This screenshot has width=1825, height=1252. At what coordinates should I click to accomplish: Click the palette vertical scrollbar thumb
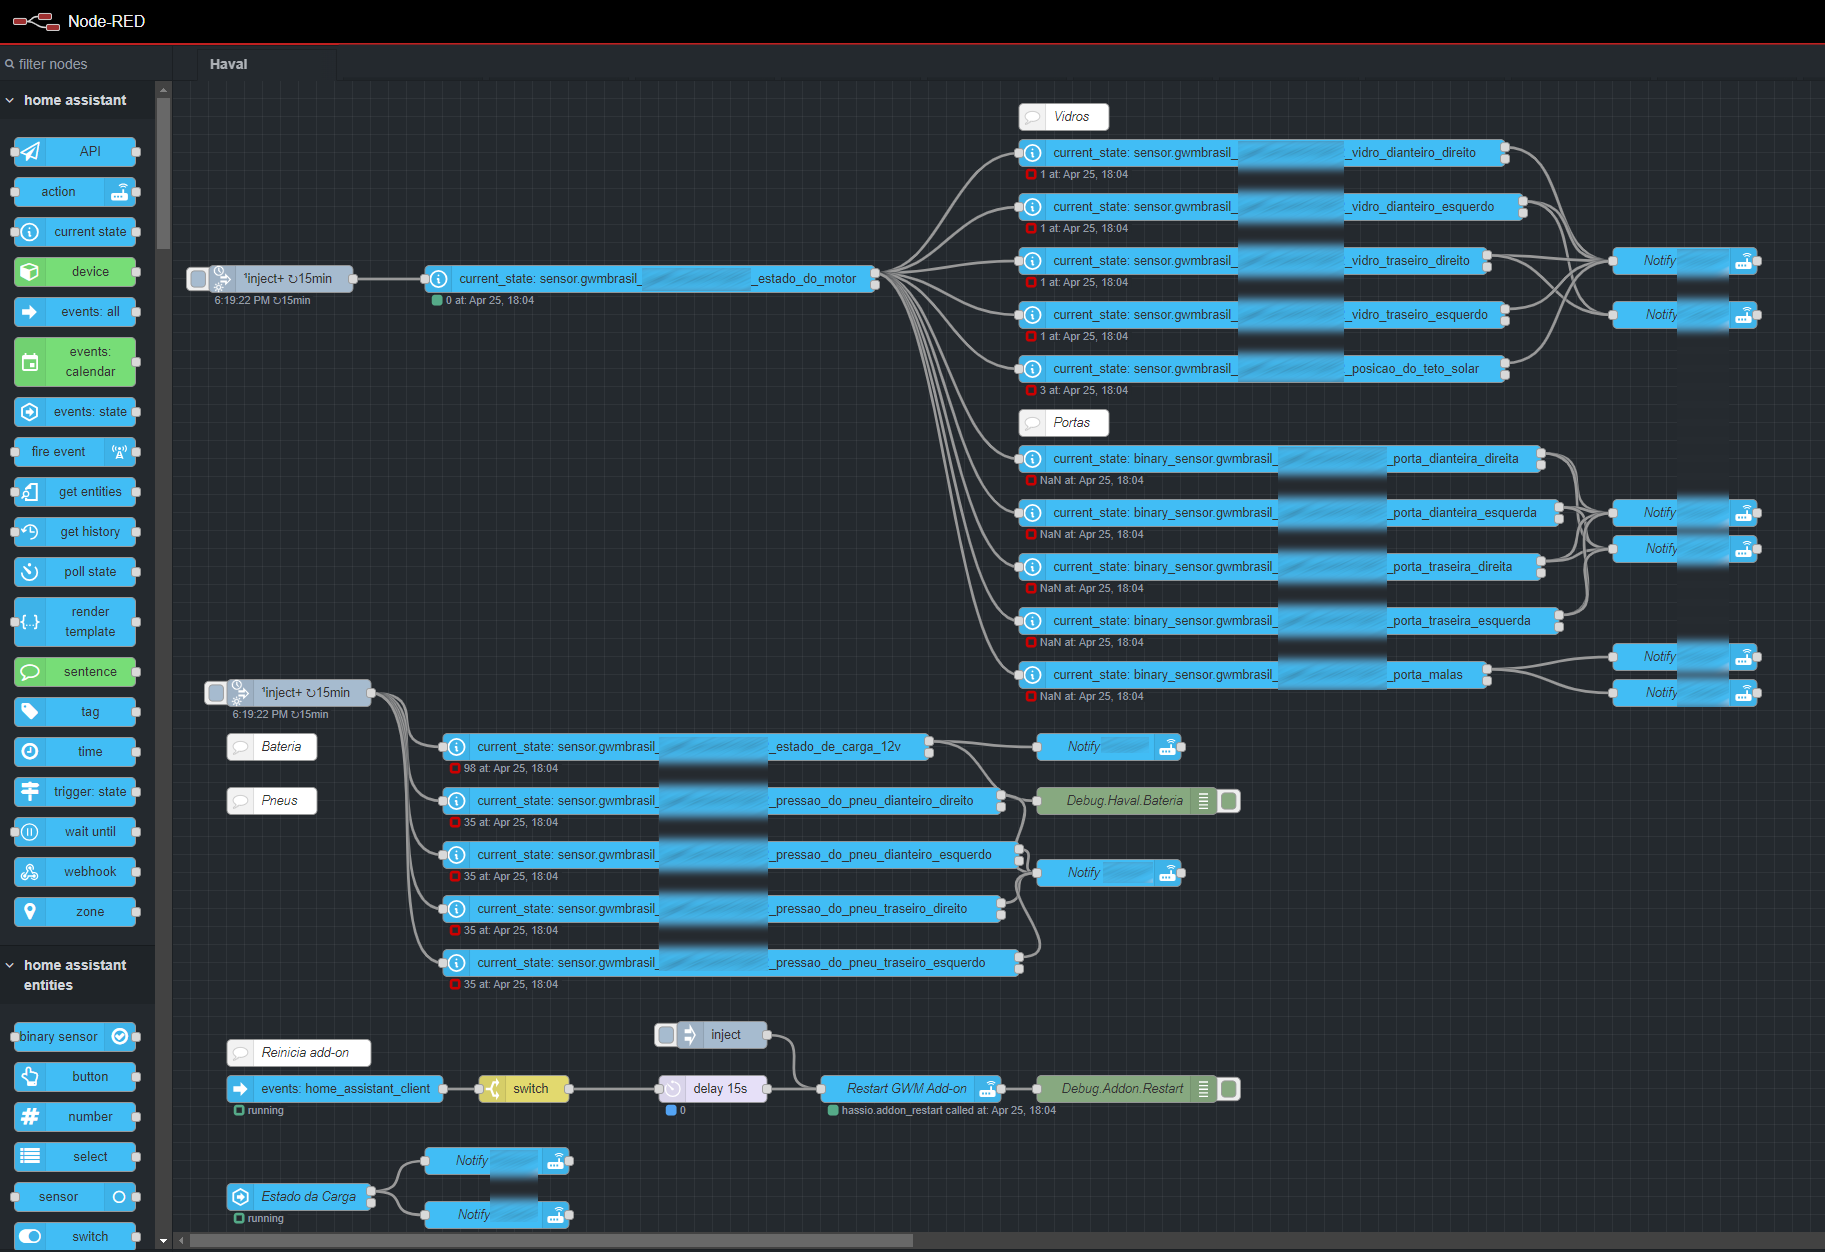pyautogui.click(x=163, y=172)
